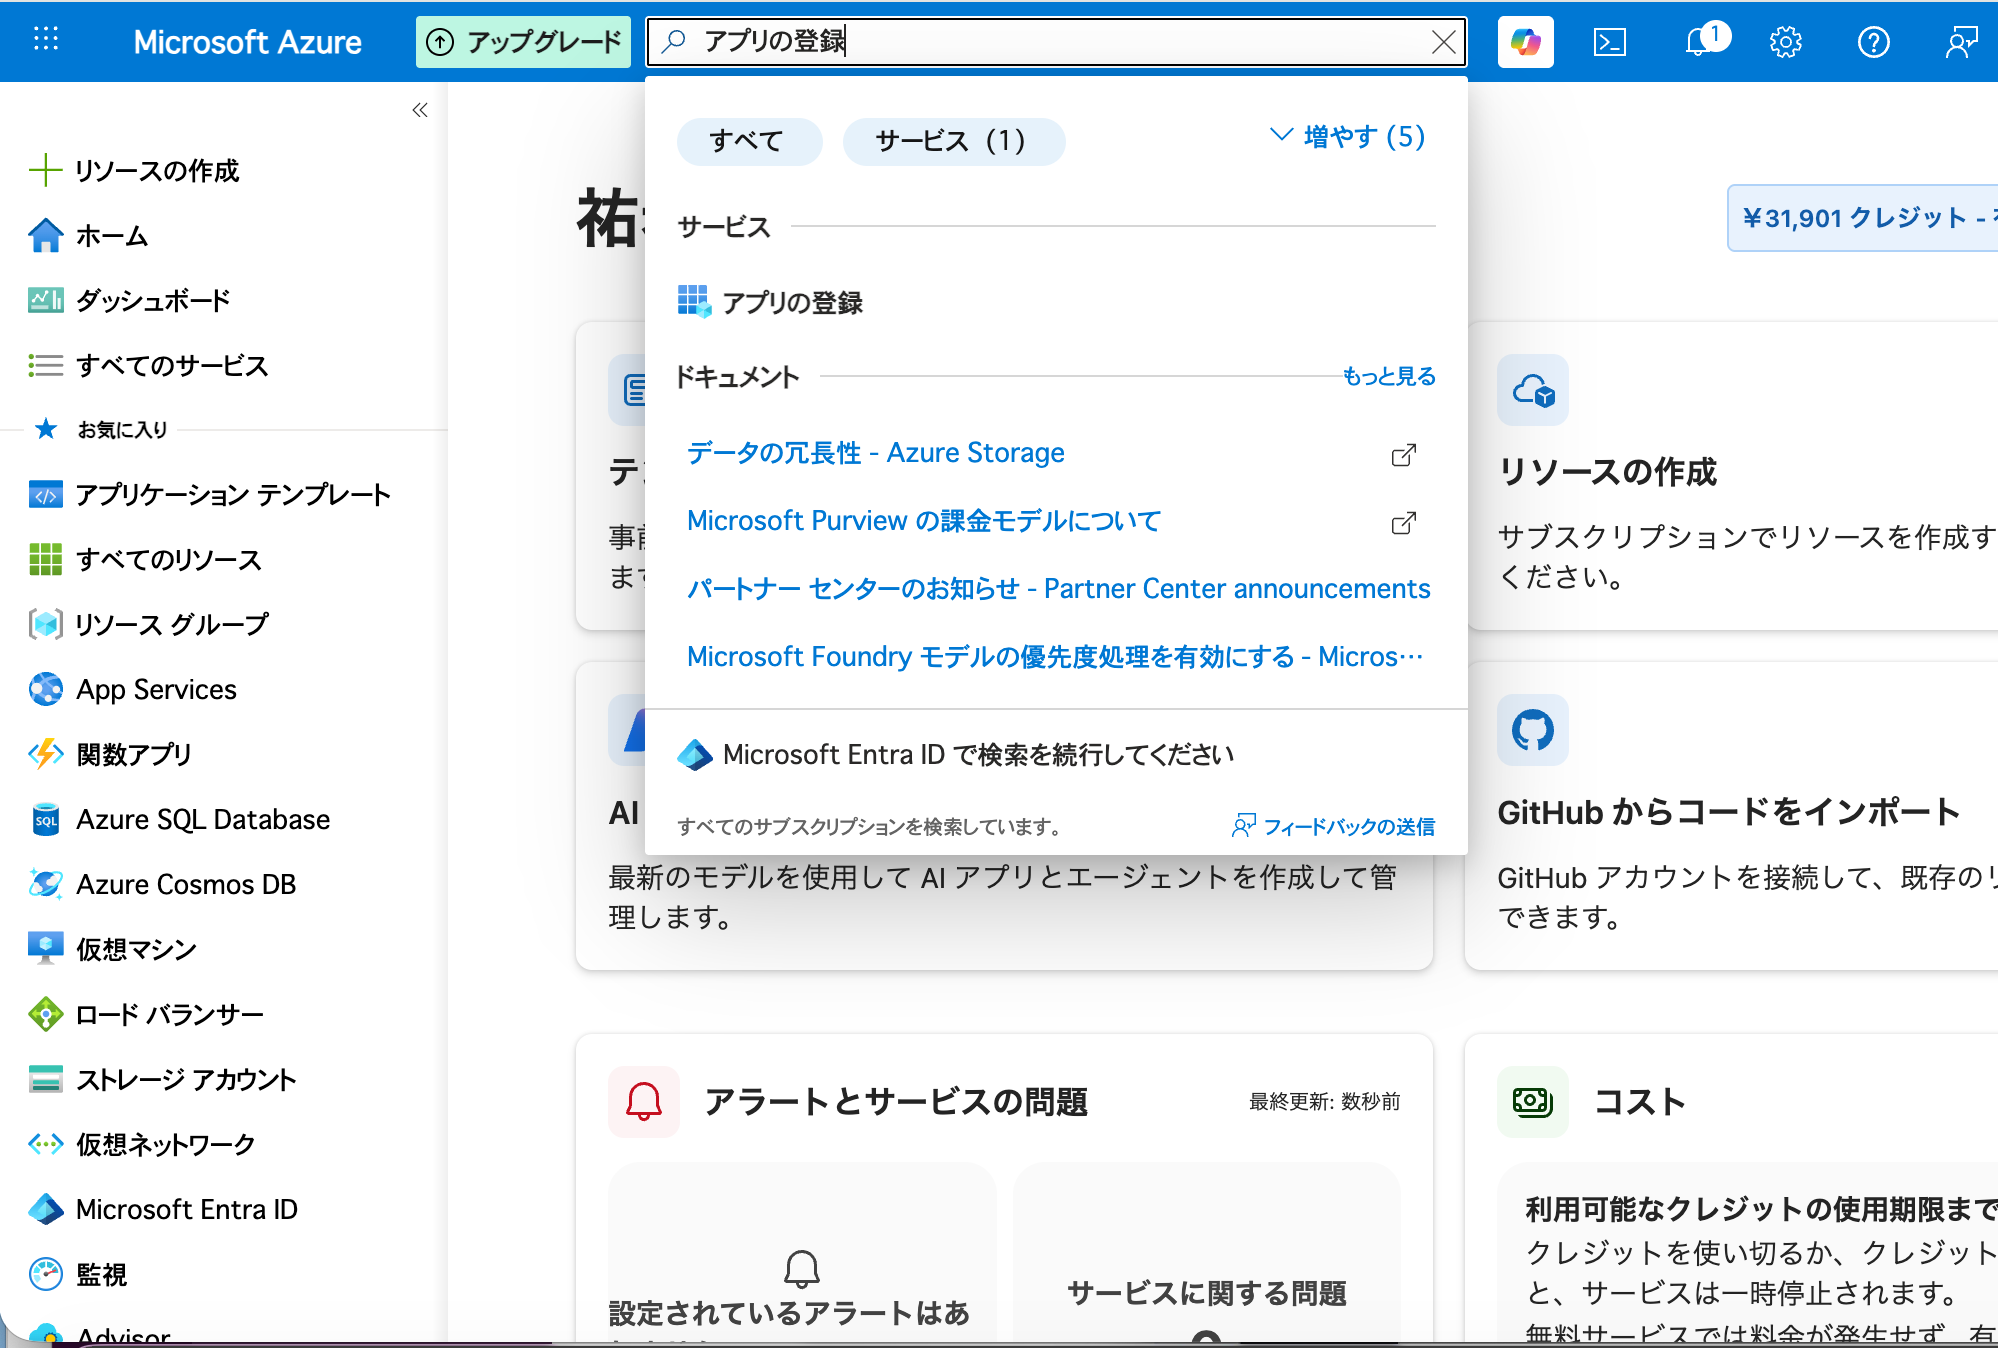Click フィードバックの送信 link
The height and width of the screenshot is (1348, 1998).
tap(1334, 826)
